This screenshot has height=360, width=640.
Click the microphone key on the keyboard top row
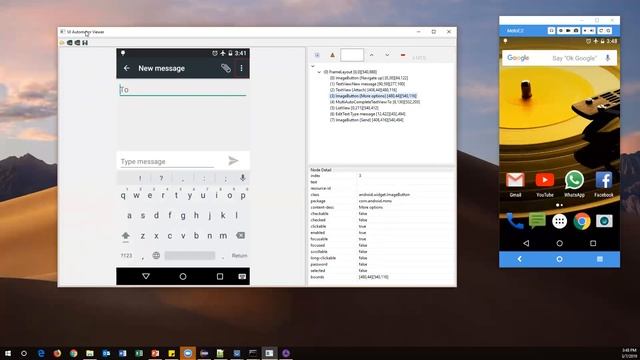pos(242,178)
